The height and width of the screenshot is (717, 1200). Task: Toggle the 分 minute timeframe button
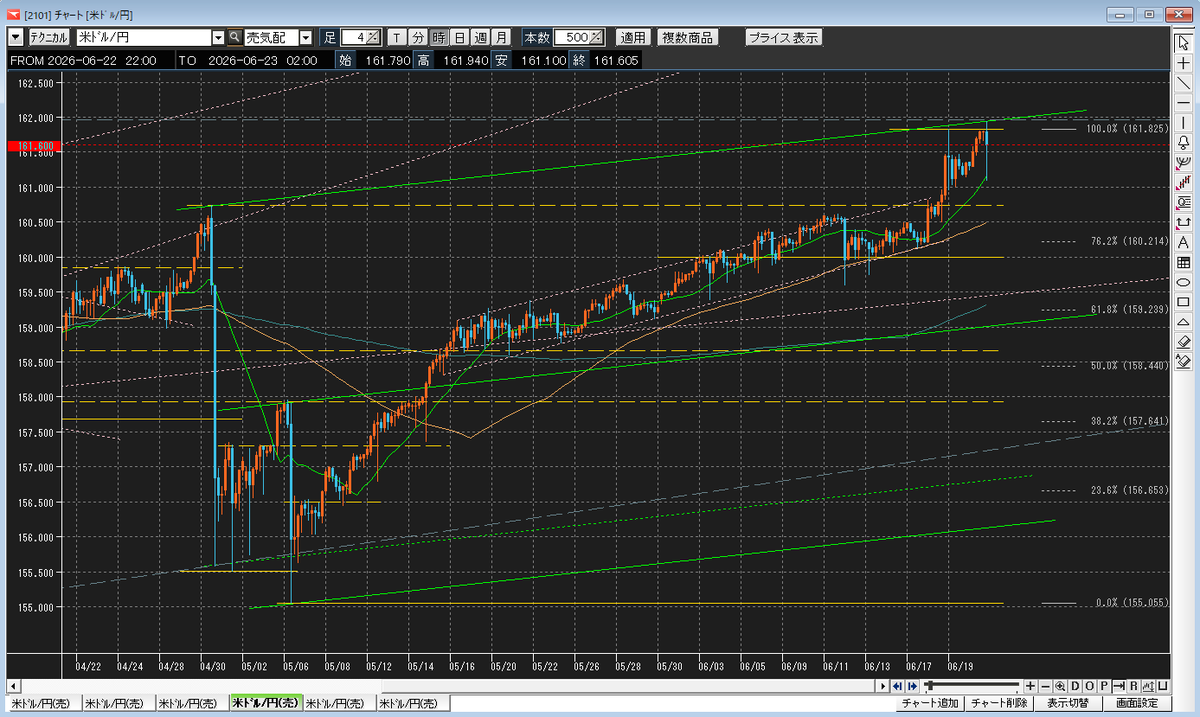(x=417, y=37)
